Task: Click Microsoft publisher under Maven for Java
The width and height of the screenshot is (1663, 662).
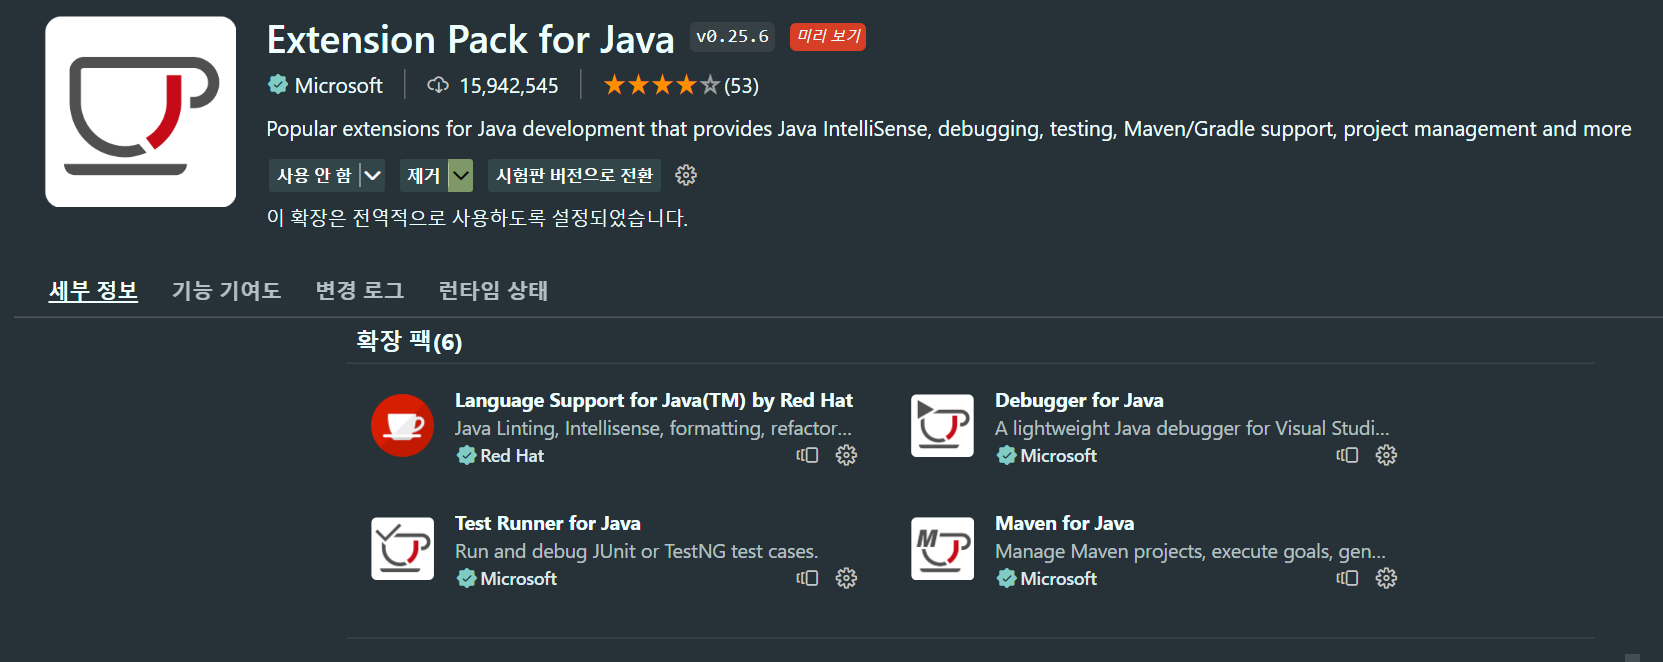Action: tap(1058, 579)
